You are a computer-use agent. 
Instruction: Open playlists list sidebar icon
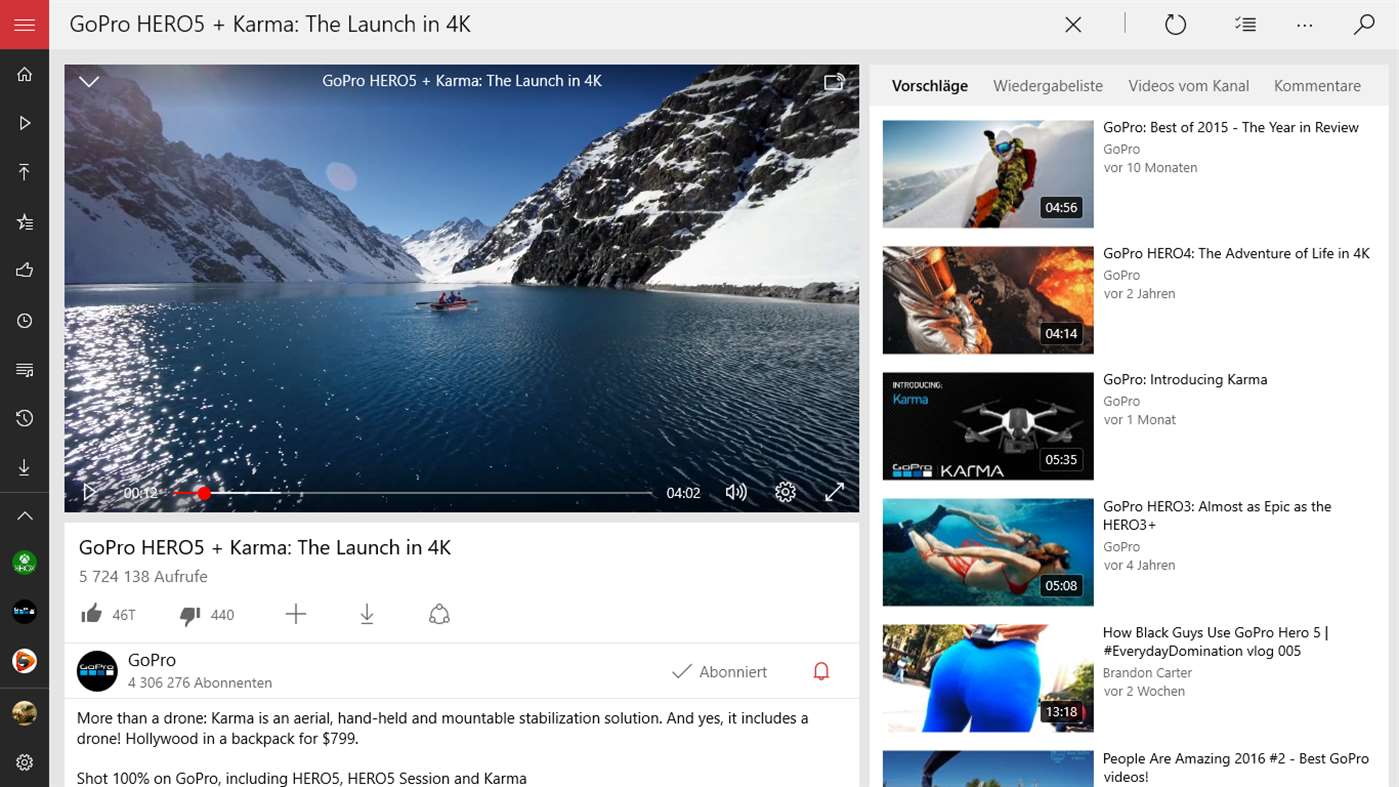[x=24, y=370]
